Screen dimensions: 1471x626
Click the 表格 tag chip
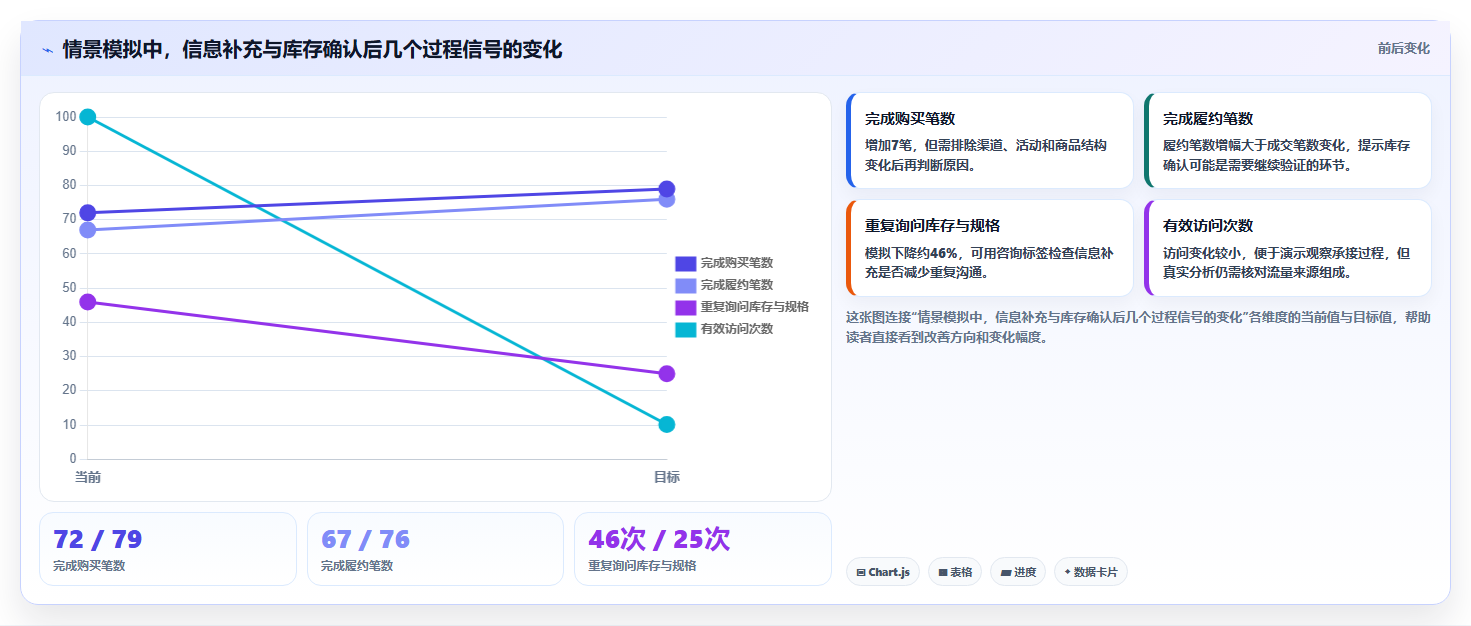[955, 572]
